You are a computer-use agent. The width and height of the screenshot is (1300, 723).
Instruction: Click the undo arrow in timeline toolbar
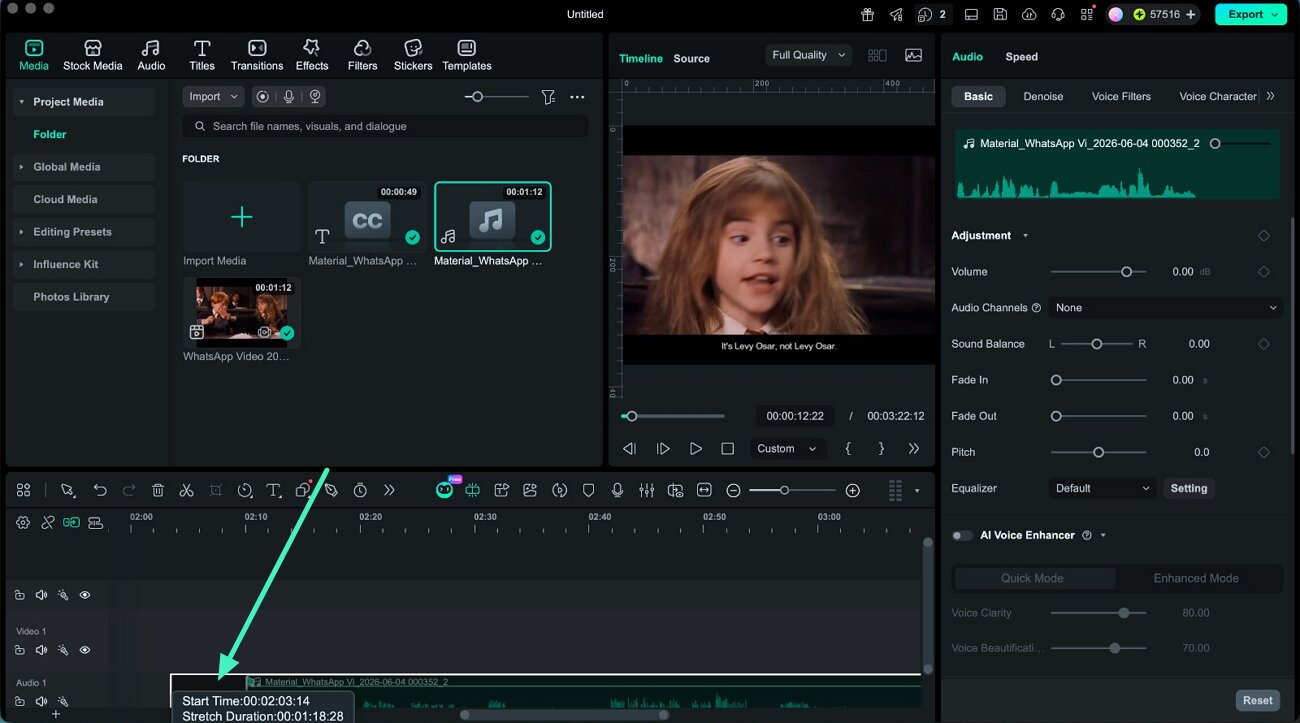[100, 490]
